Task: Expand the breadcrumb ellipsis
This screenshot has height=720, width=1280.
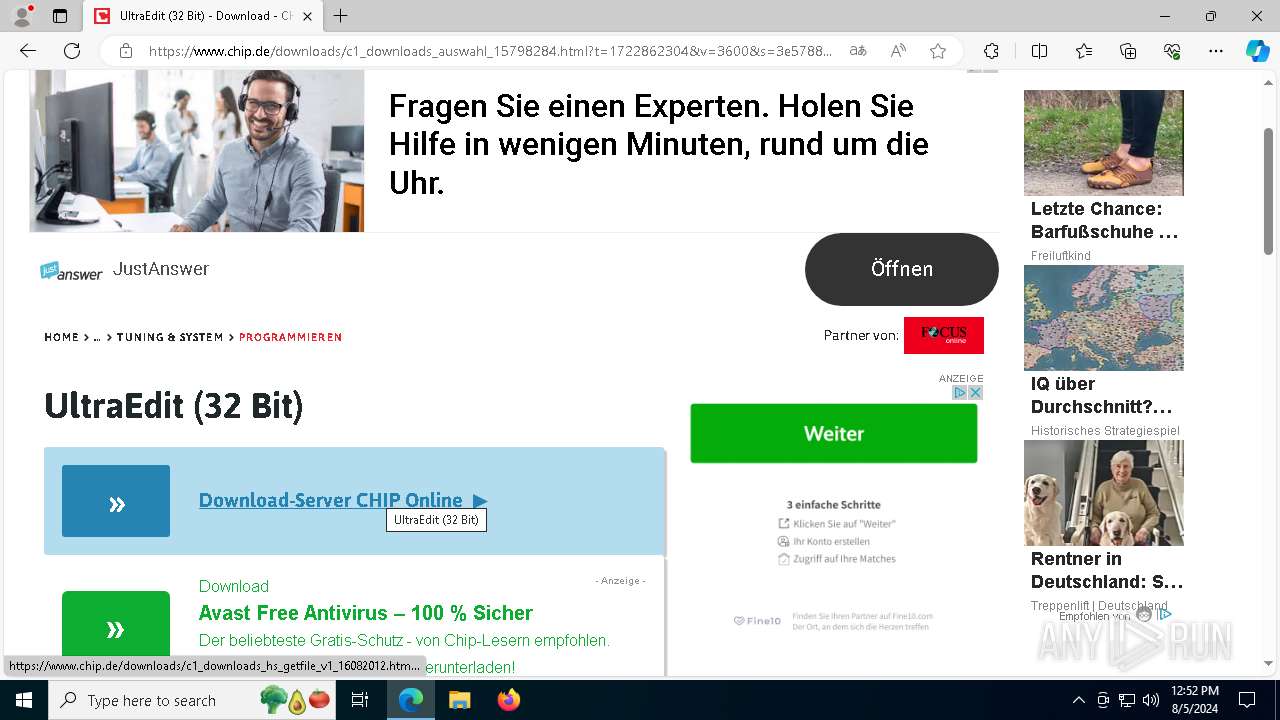Action: click(x=97, y=337)
